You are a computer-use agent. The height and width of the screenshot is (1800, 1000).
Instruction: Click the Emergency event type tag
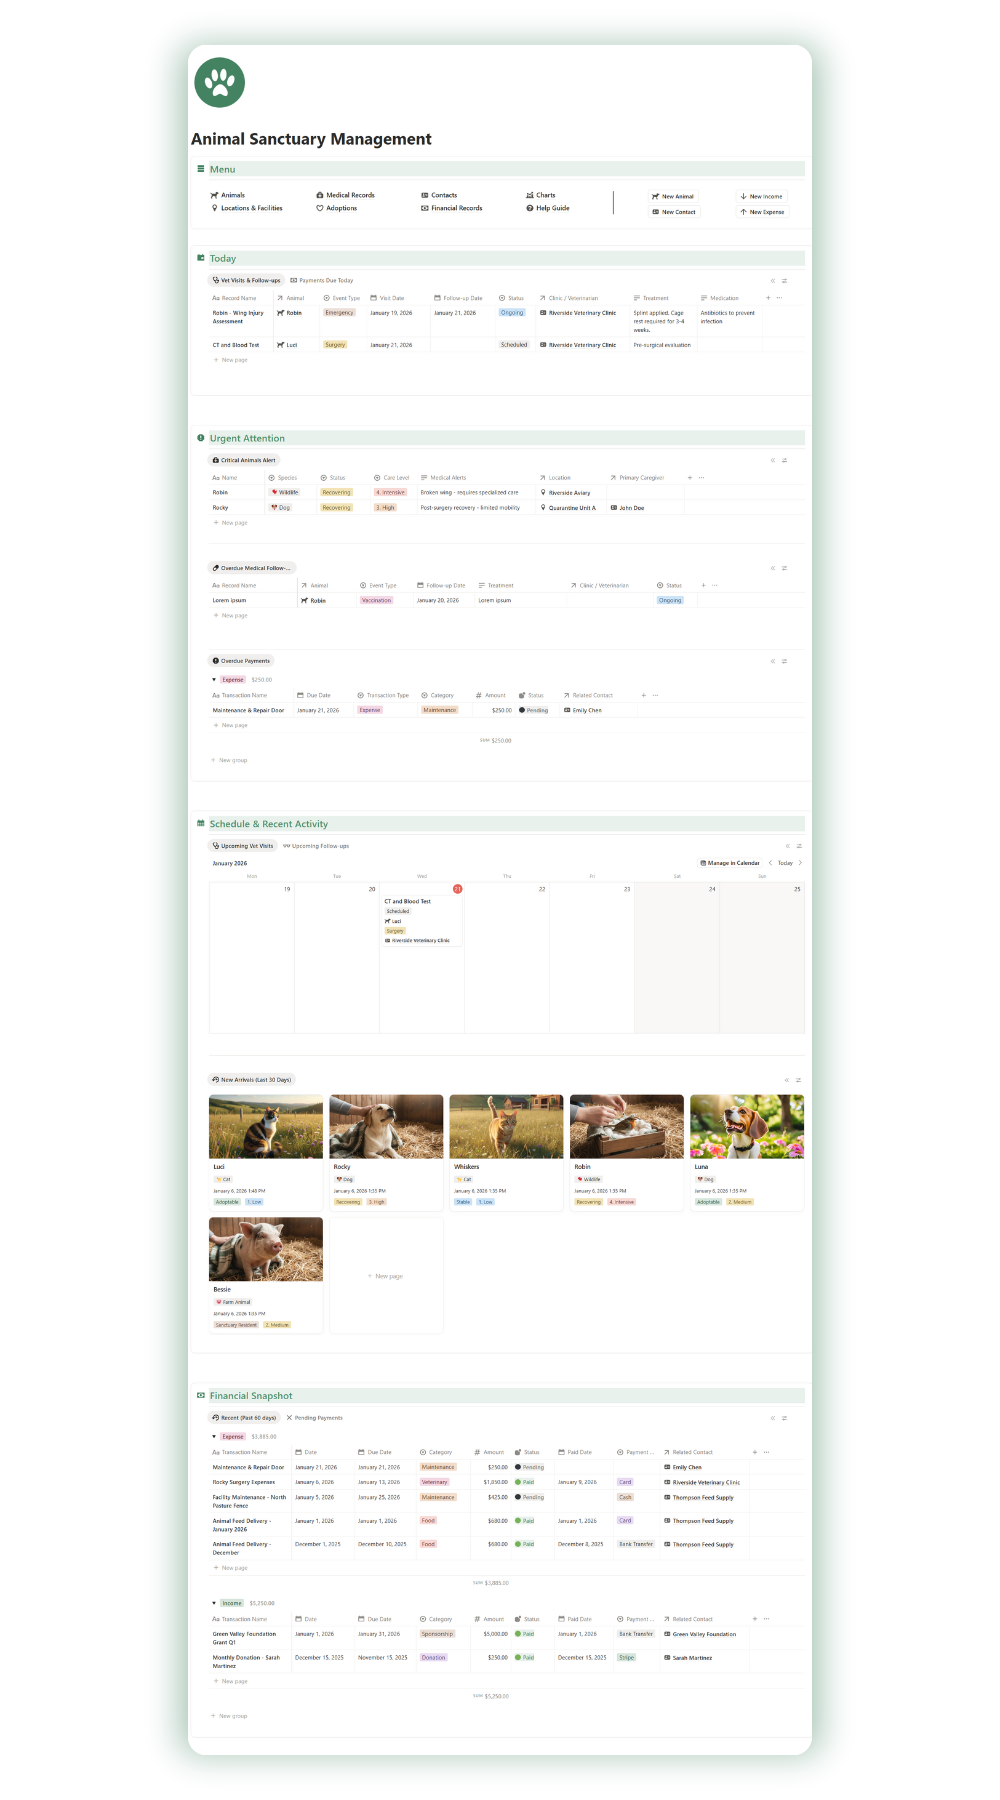pyautogui.click(x=339, y=313)
